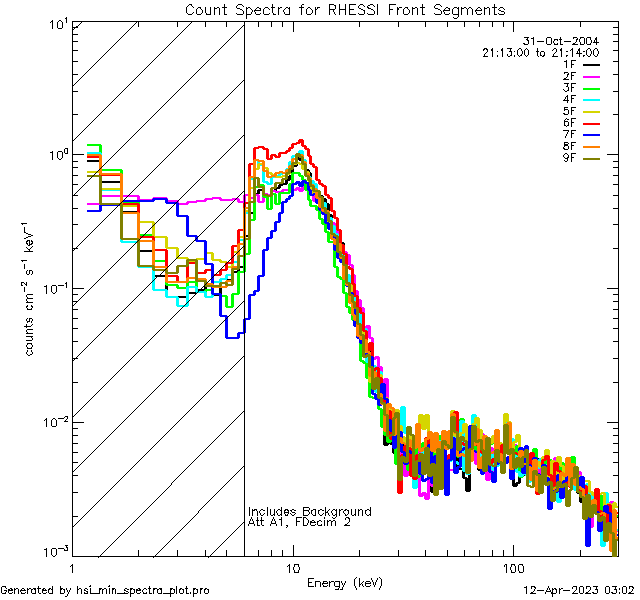Click the green 3F legend line
The height and width of the screenshot is (600, 640).
(x=590, y=89)
